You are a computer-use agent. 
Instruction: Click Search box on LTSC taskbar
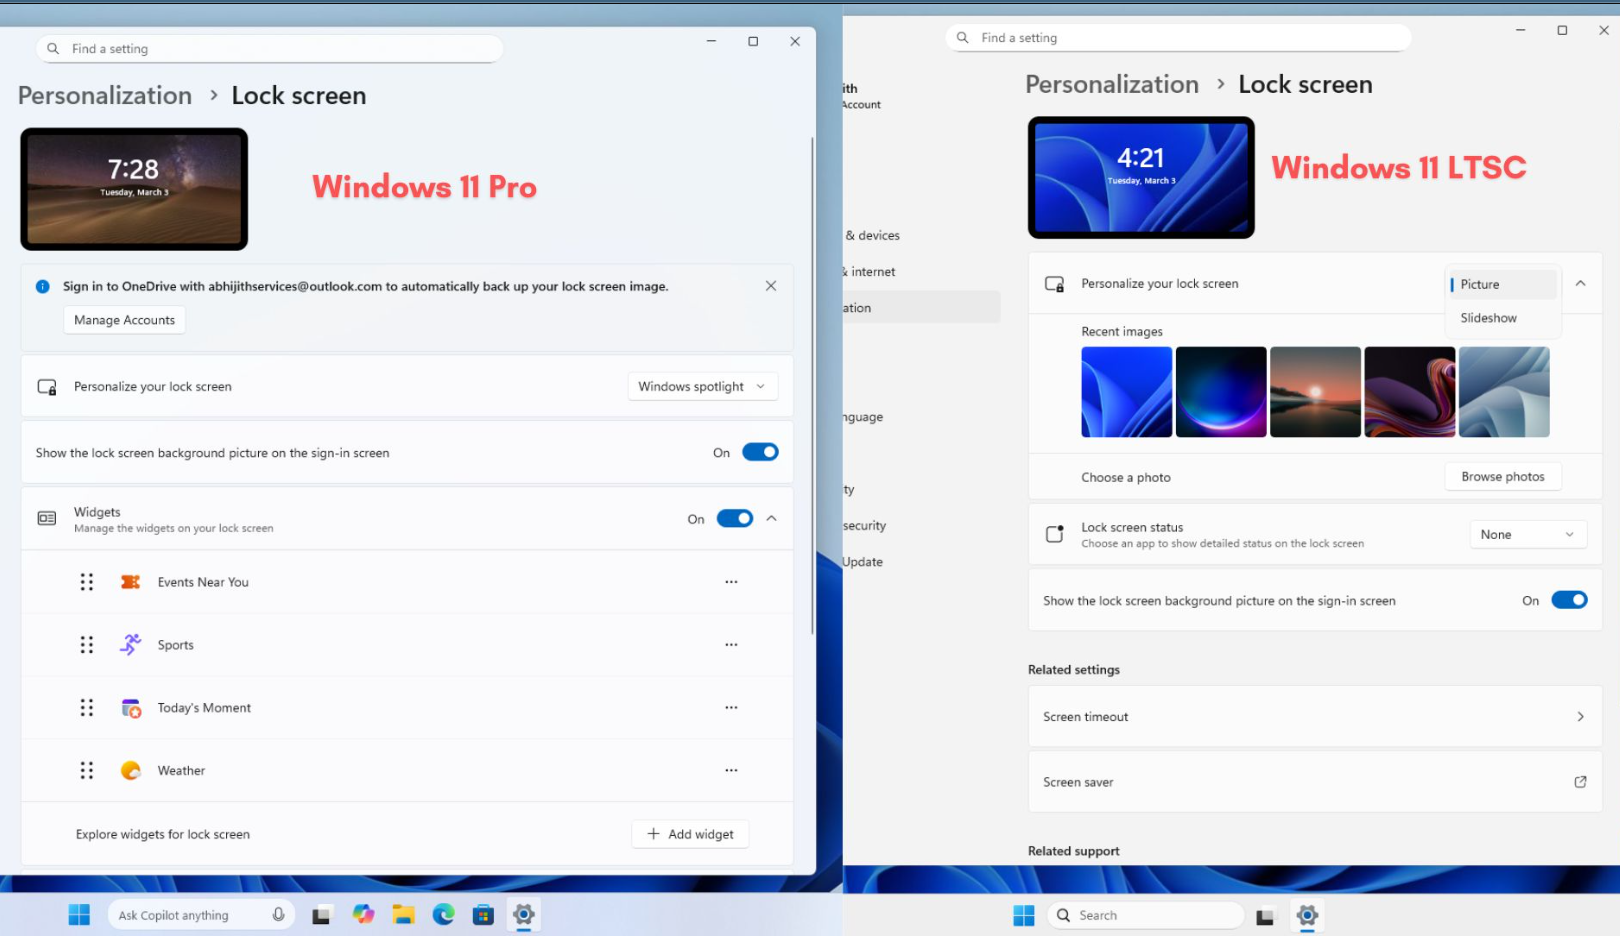coord(1146,915)
